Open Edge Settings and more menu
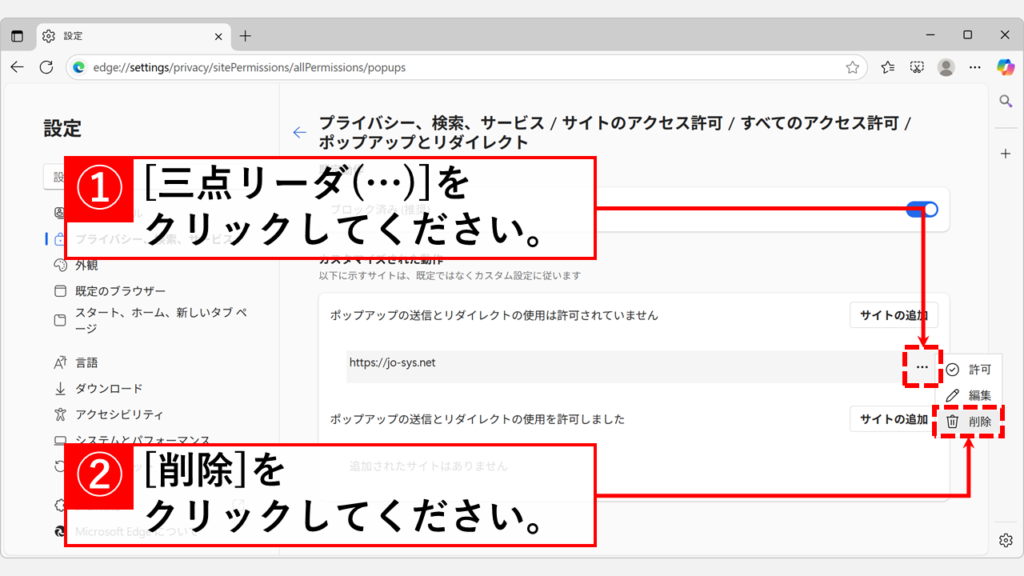The height and width of the screenshot is (576, 1024). pyautogui.click(x=975, y=67)
